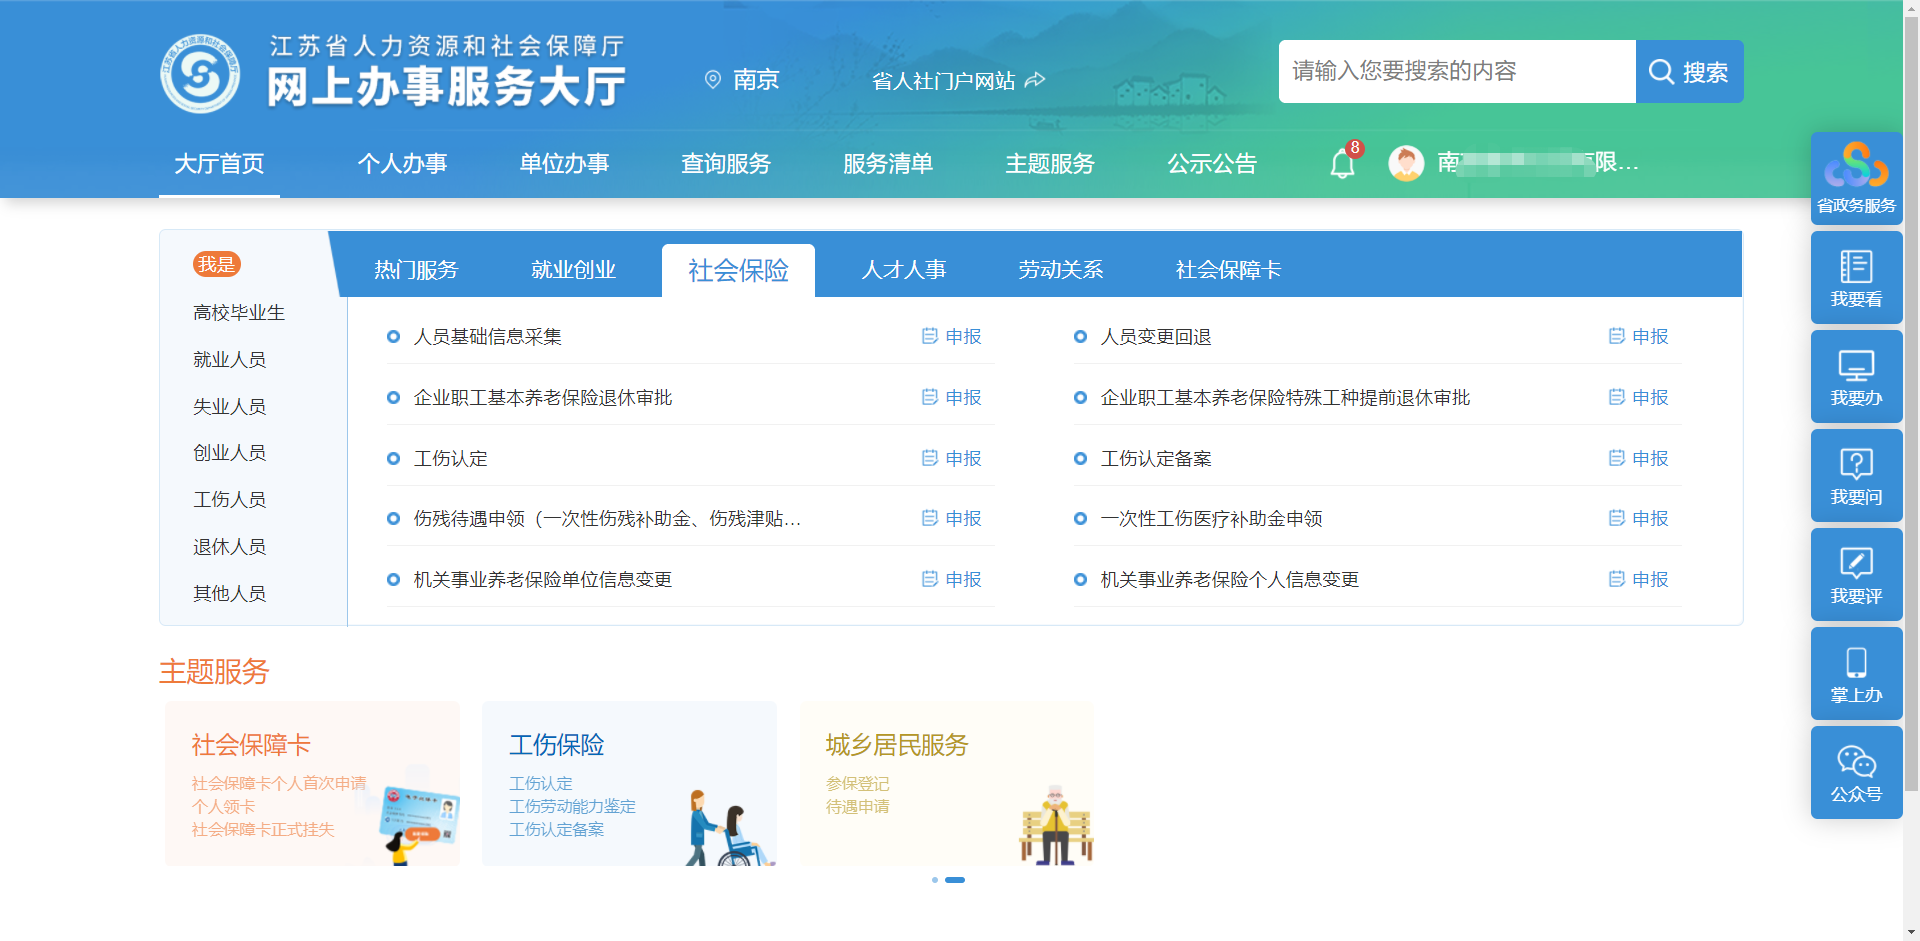Screen dimensions: 1920x941
Task: Click the 掌上办 mobile icon
Action: pos(1856,674)
